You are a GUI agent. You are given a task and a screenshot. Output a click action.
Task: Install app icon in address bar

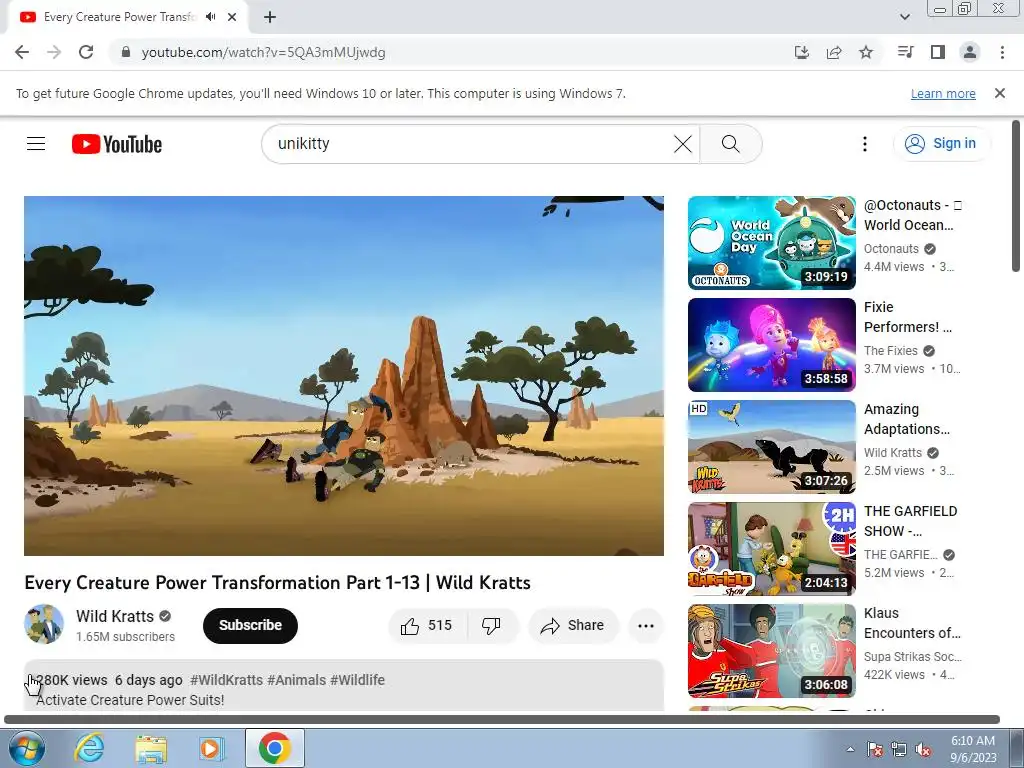[802, 52]
